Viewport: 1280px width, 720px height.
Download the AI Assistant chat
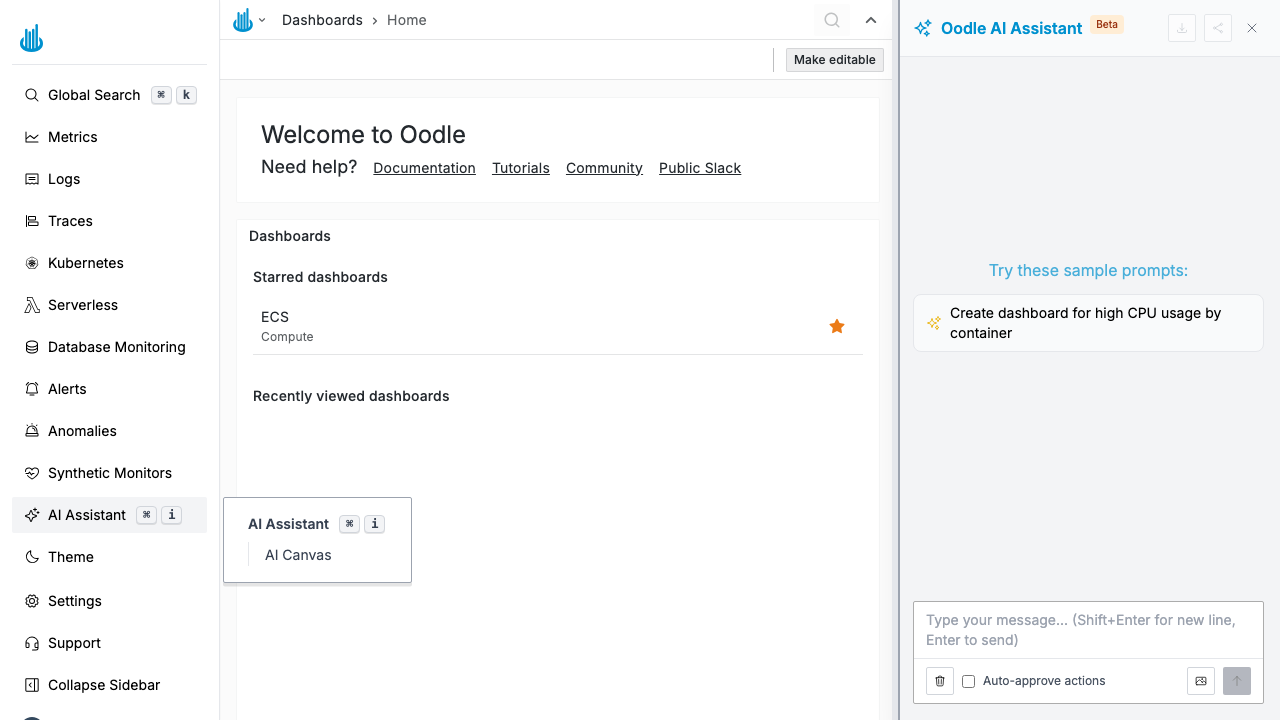click(x=1181, y=28)
